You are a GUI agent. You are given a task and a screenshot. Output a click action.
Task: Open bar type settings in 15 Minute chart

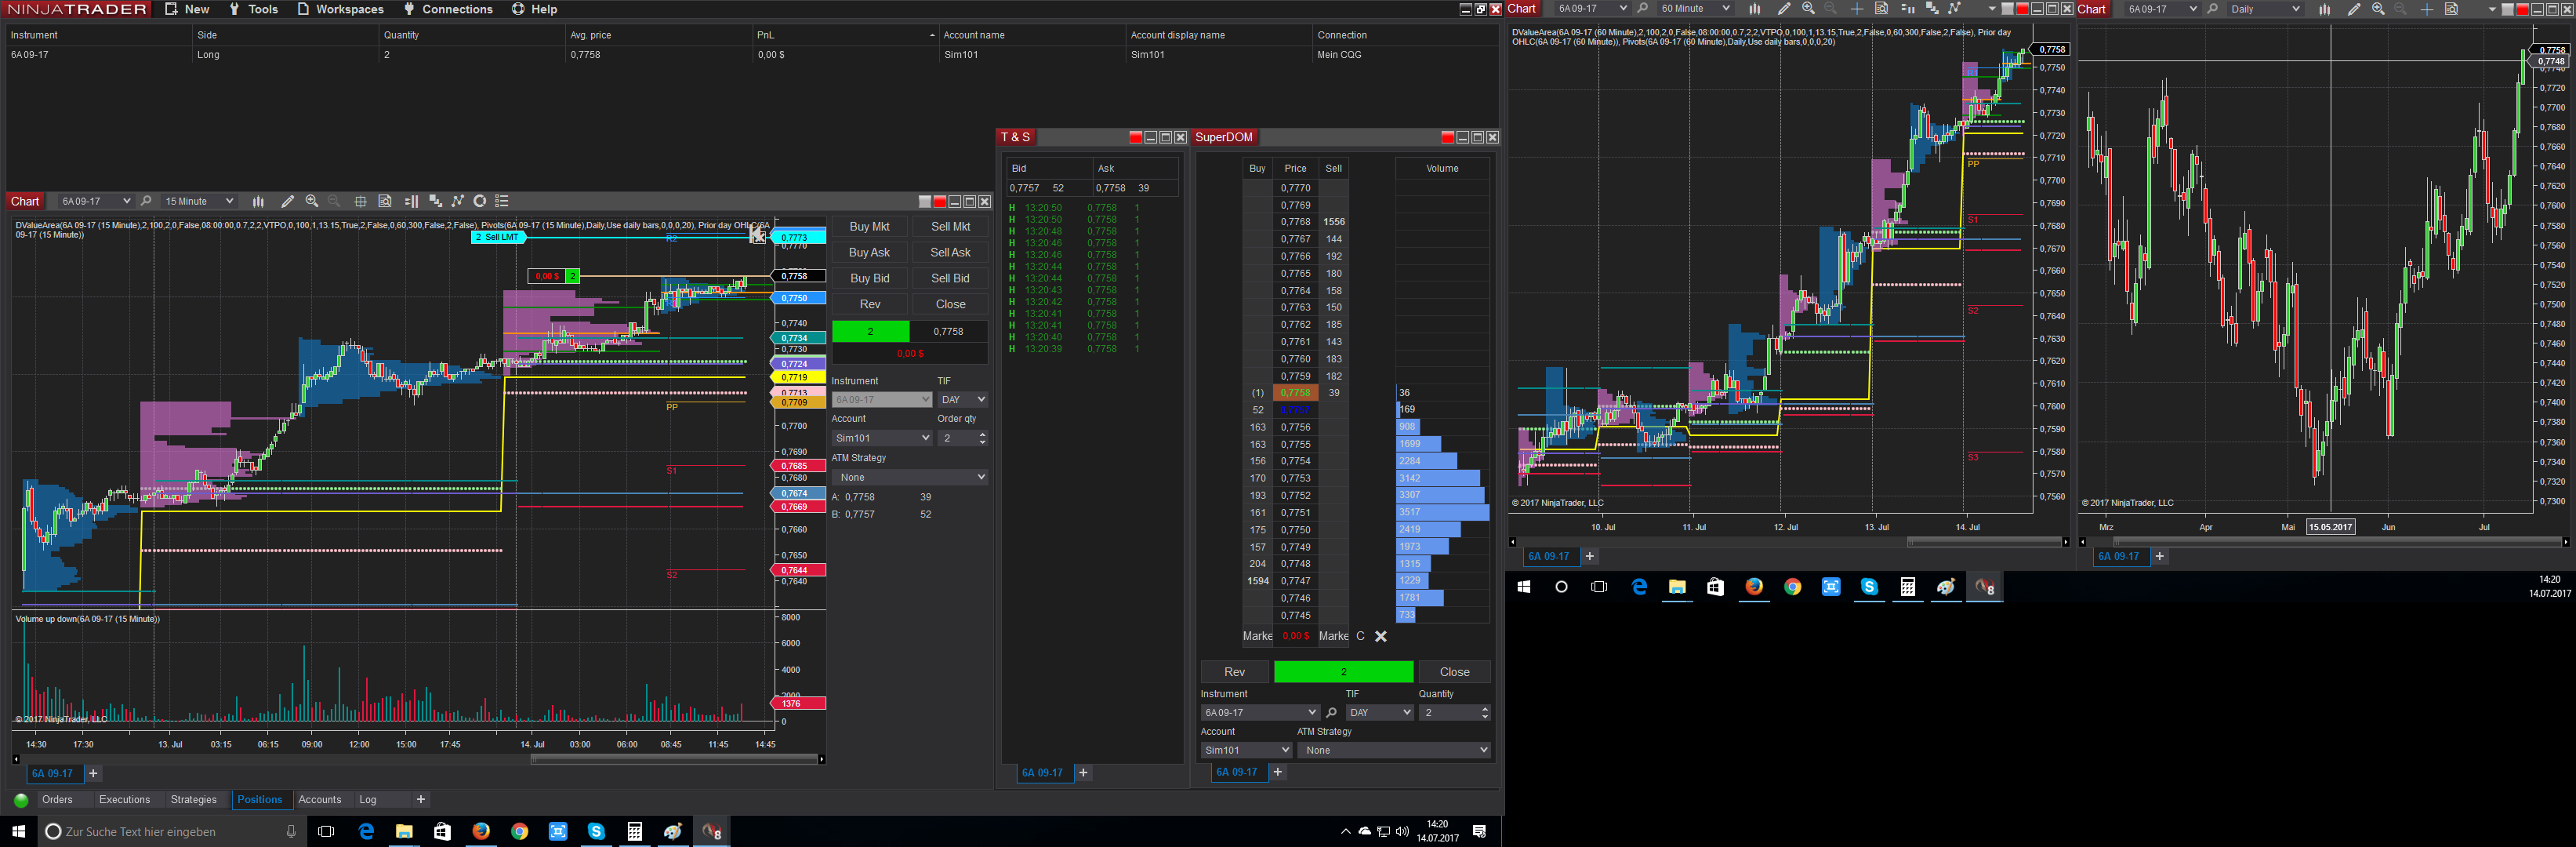point(258,201)
